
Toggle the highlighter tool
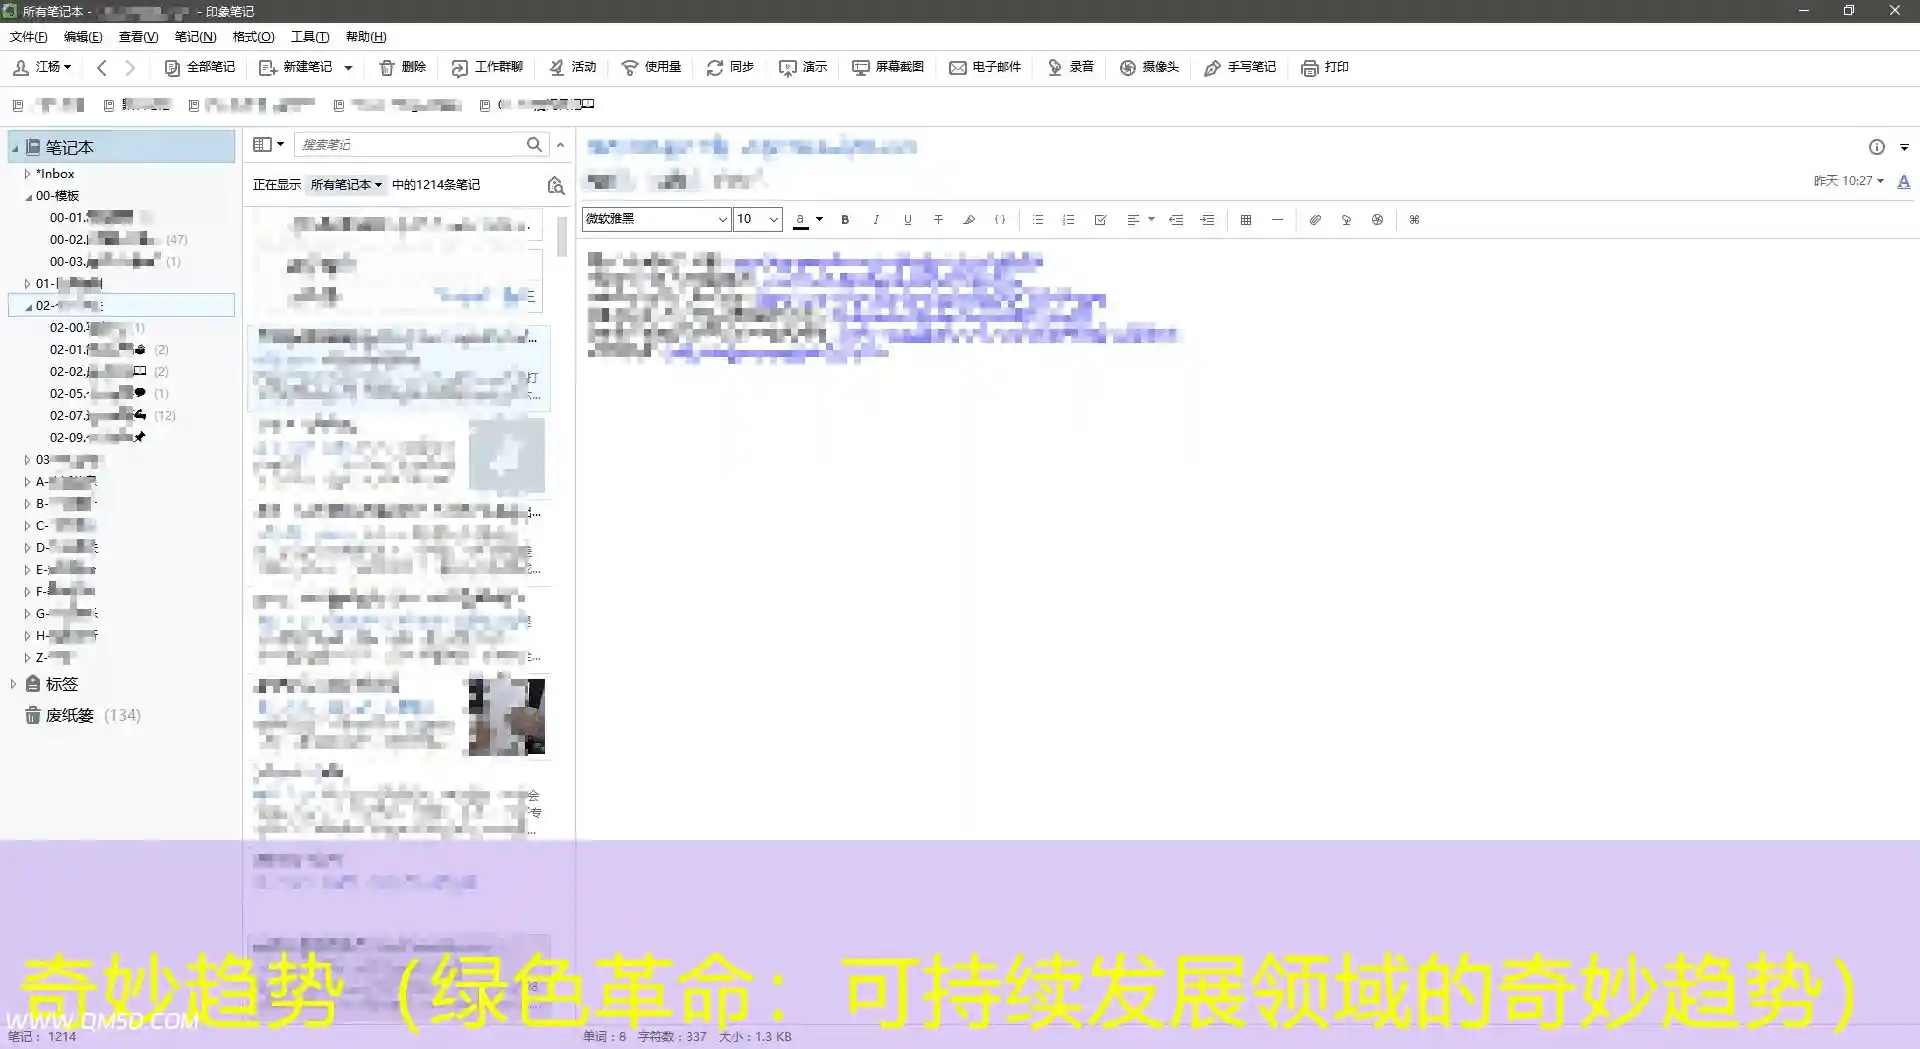point(969,220)
